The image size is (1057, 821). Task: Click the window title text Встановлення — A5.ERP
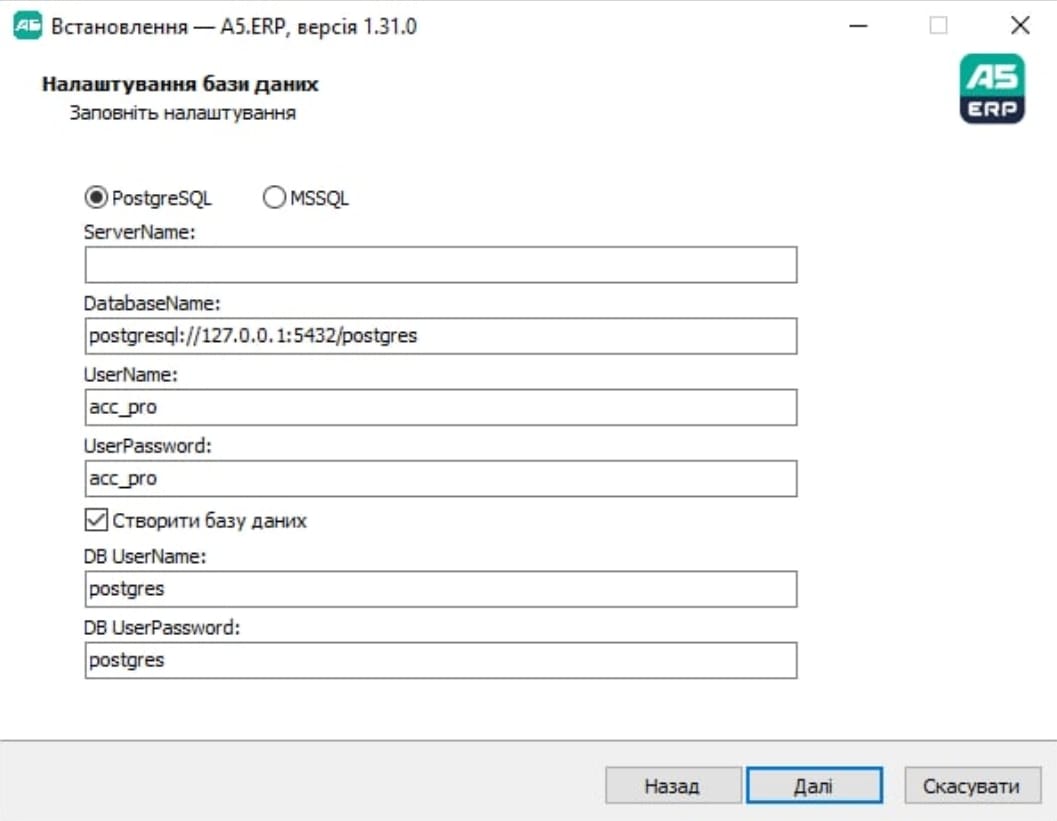tap(233, 27)
